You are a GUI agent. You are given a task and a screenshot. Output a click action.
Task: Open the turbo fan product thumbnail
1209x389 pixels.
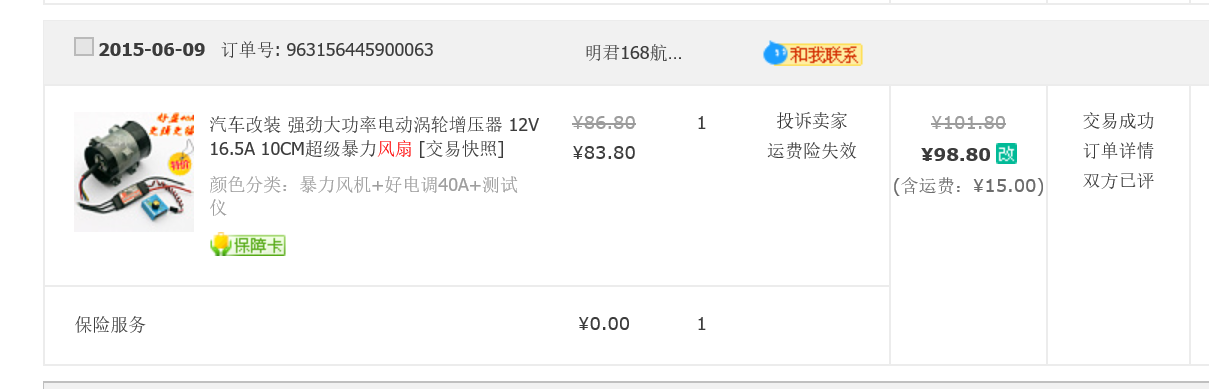click(134, 171)
